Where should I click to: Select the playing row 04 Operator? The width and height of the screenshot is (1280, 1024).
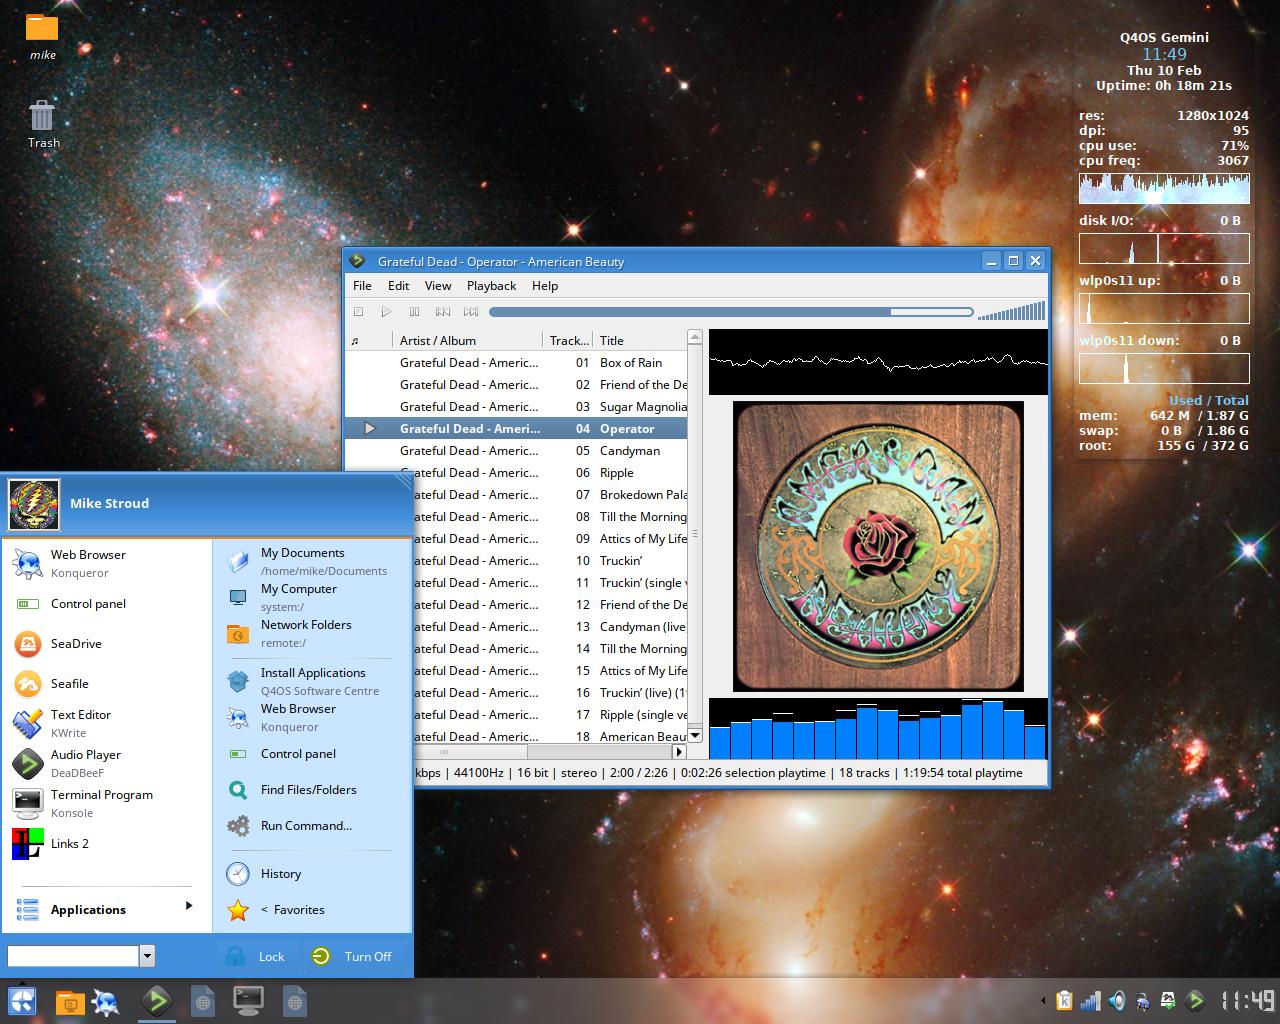point(516,428)
